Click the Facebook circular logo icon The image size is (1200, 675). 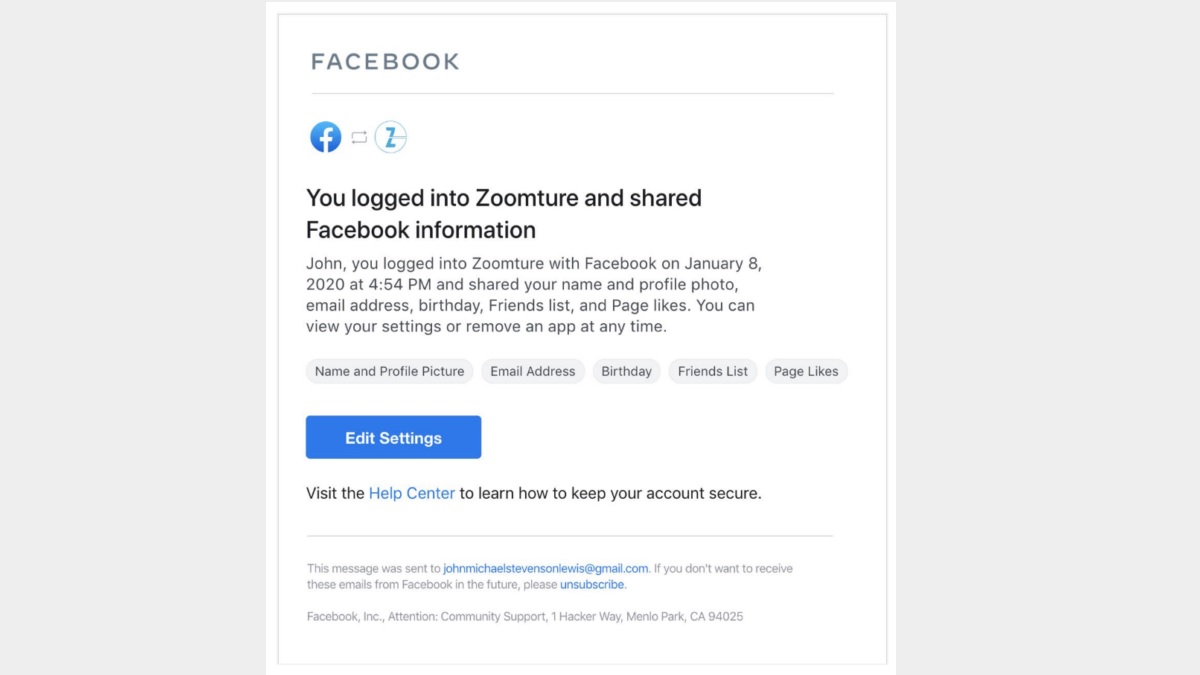coord(325,136)
